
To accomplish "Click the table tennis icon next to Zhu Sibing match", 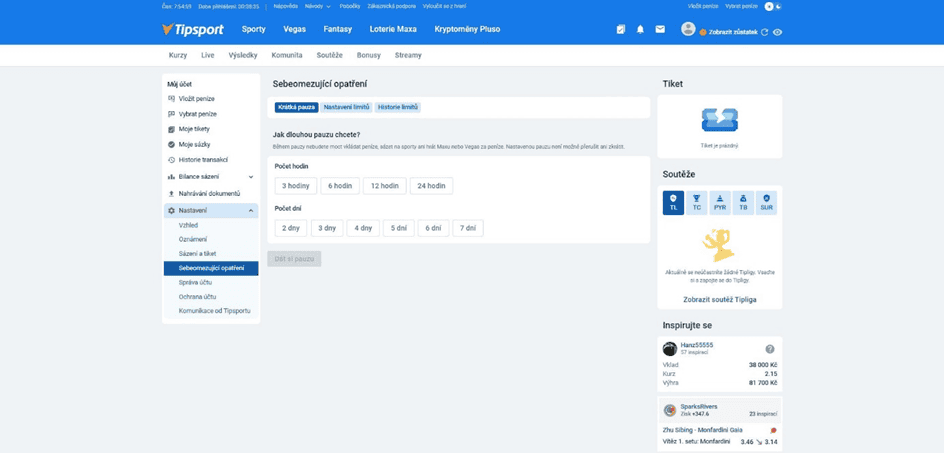I will click(774, 430).
